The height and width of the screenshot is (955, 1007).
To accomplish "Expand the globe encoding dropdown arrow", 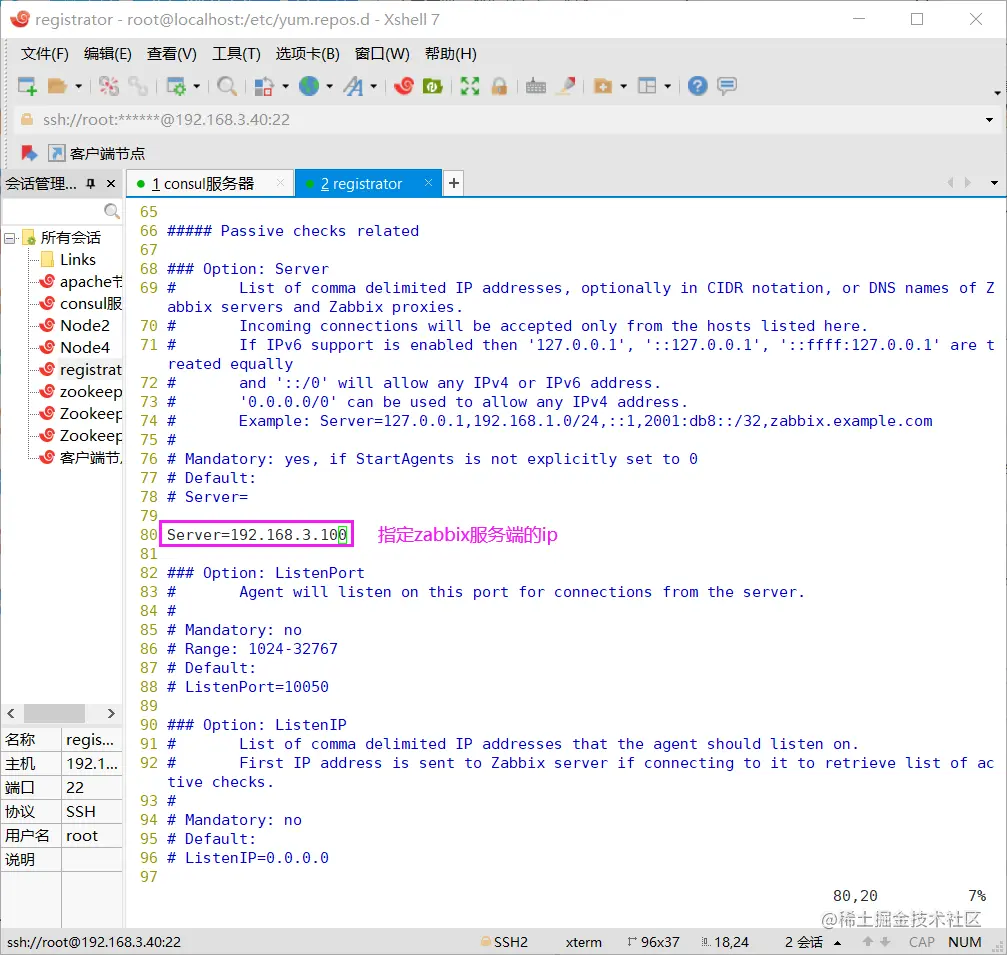I will coord(329,86).
